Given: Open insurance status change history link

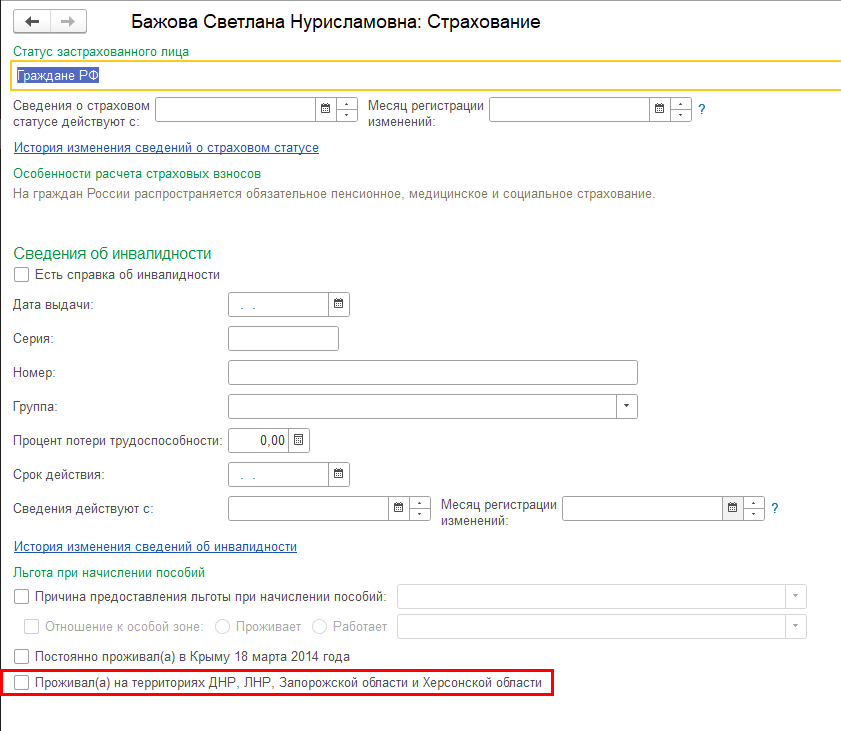Looking at the screenshot, I should [166, 148].
